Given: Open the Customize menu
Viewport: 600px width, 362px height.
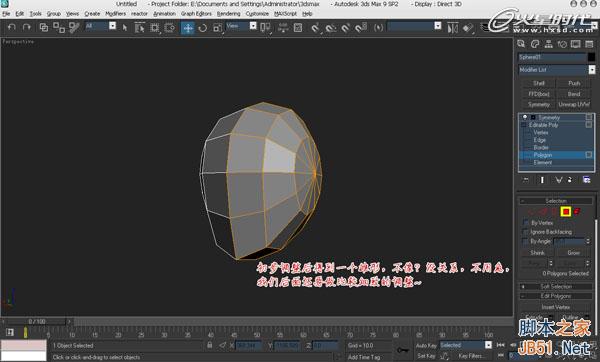Looking at the screenshot, I should tap(257, 13).
